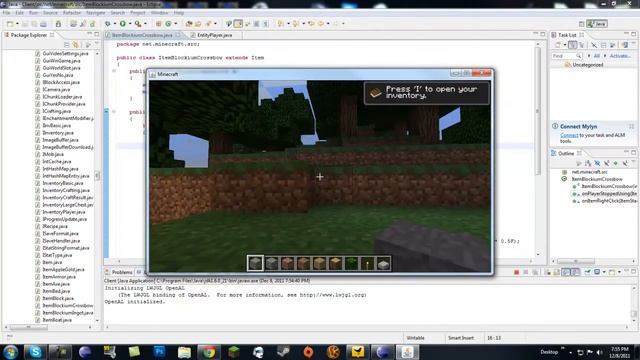This screenshot has width=640, height=360.
Task: Click the Find field in Task List
Action: click(x=567, y=56)
